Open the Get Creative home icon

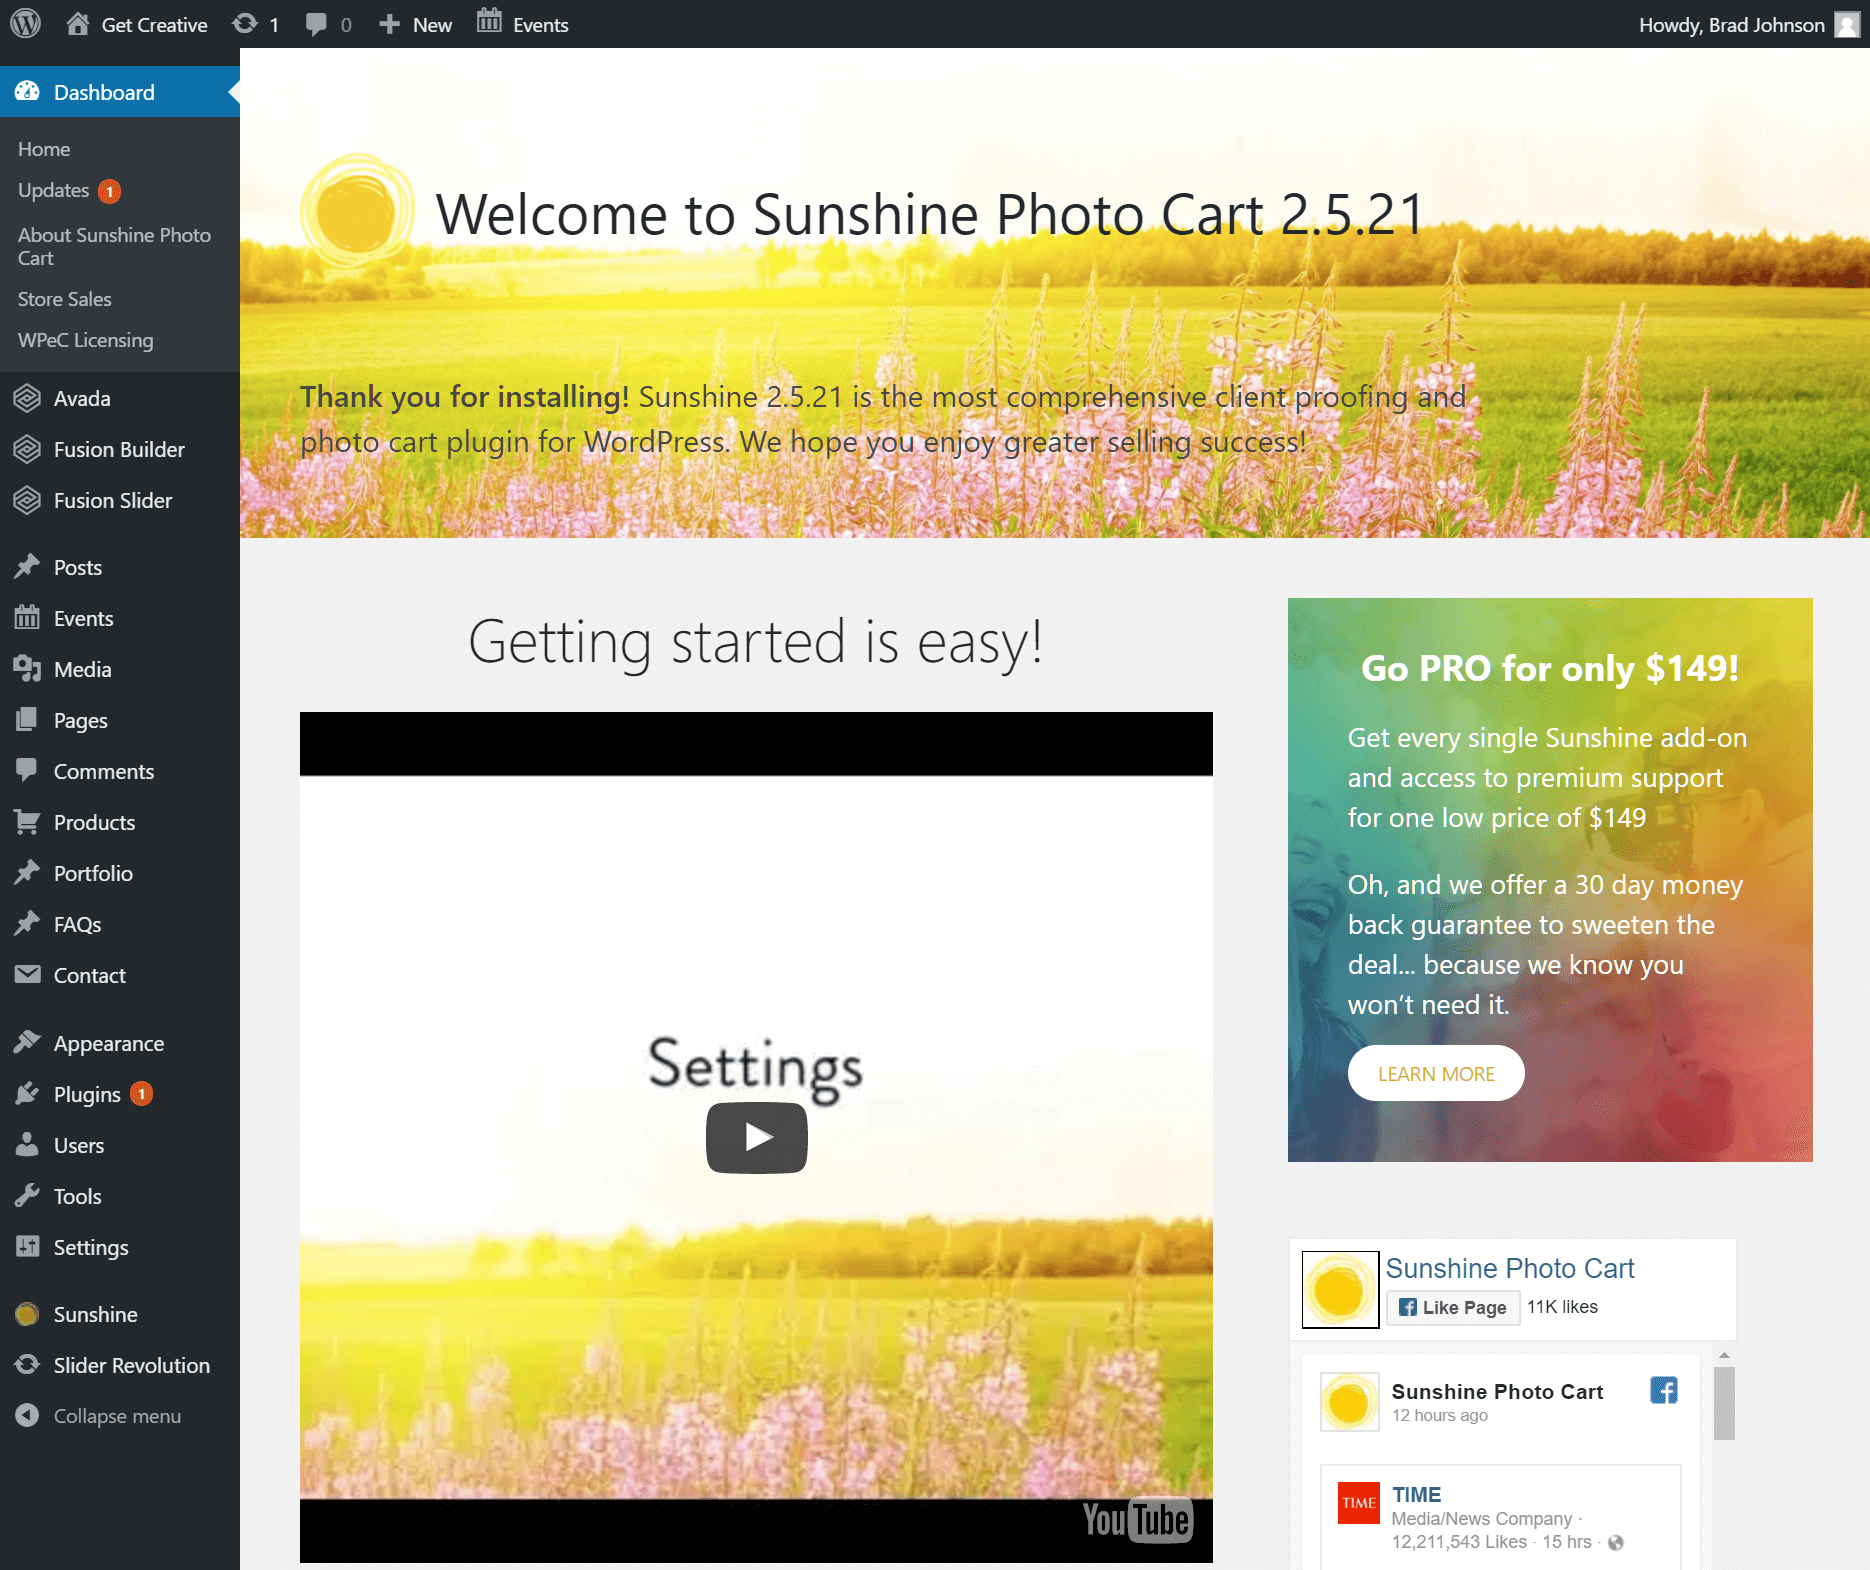[x=78, y=24]
